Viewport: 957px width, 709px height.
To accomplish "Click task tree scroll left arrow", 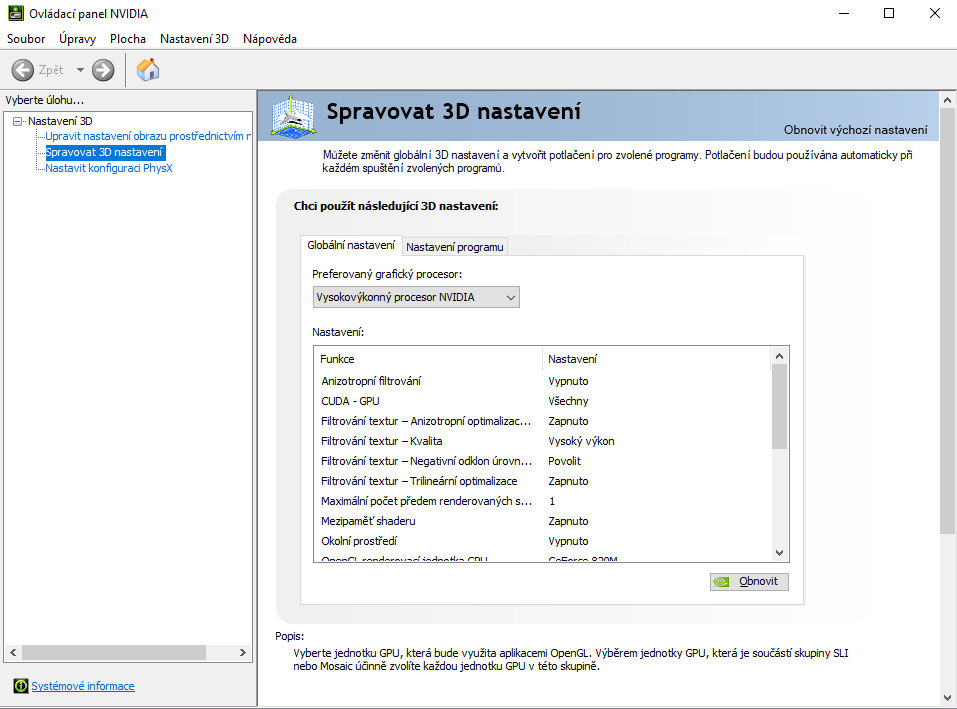I will pos(13,652).
